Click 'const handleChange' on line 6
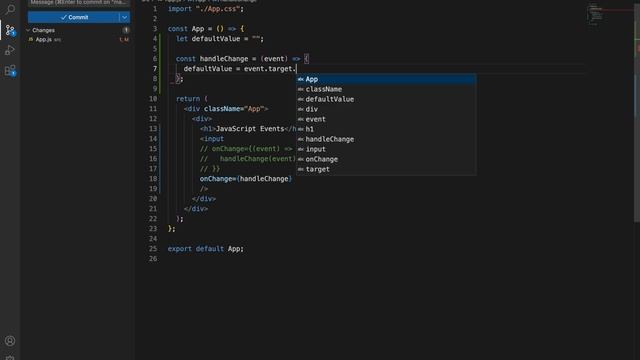 [212, 59]
